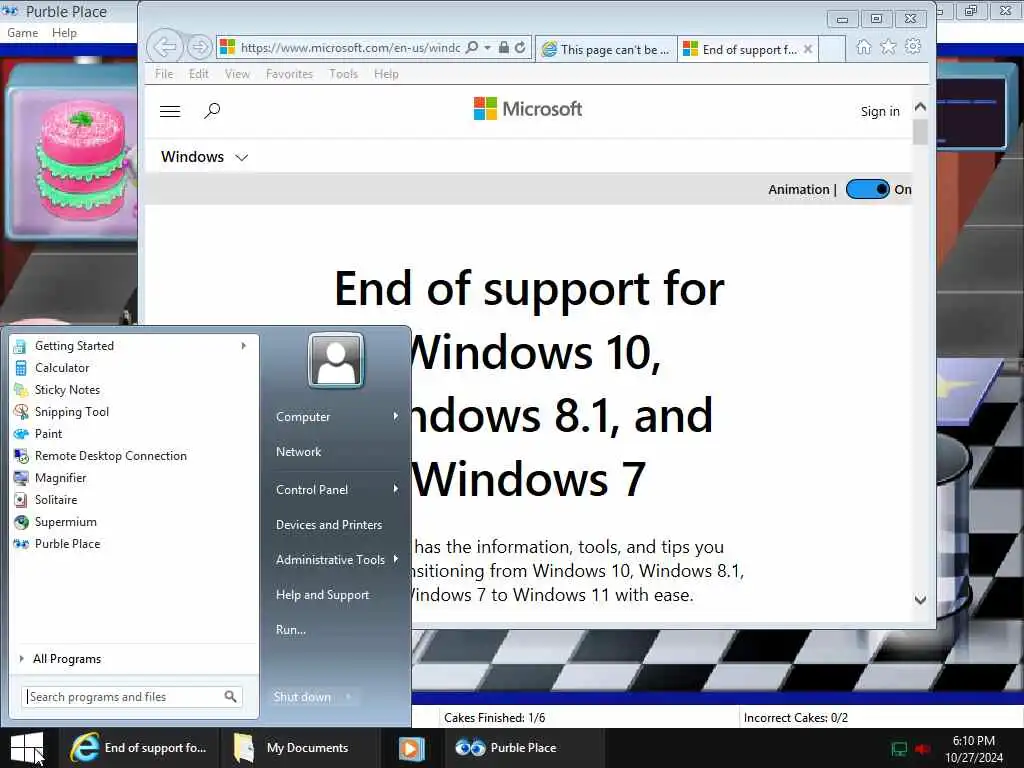This screenshot has height=768, width=1024.
Task: Expand Control Panel submenu
Action: (x=396, y=489)
